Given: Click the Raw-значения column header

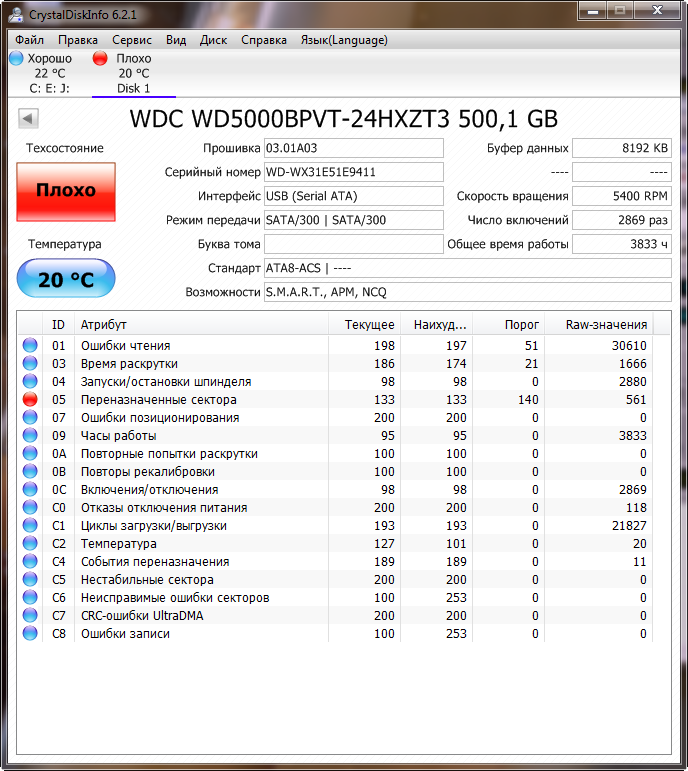Looking at the screenshot, I should (x=599, y=325).
